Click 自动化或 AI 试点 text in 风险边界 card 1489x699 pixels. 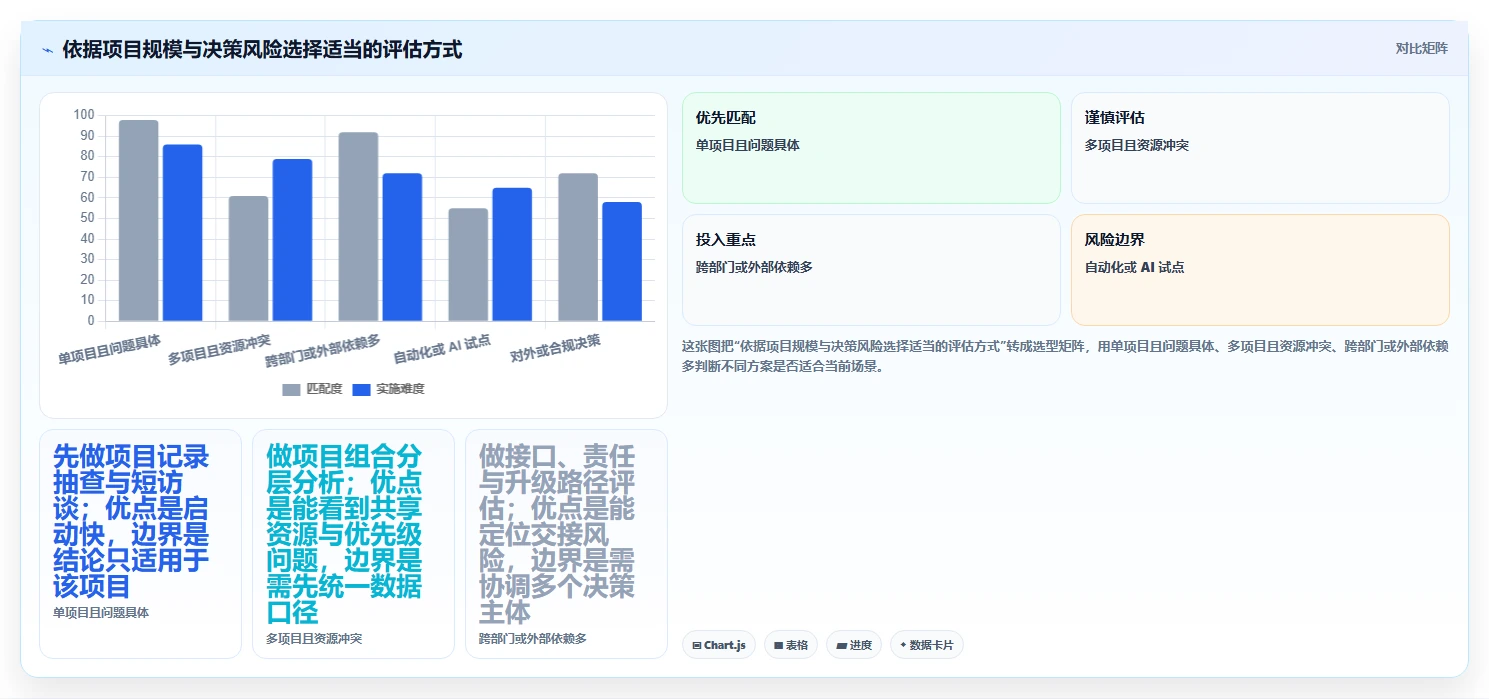1135,267
